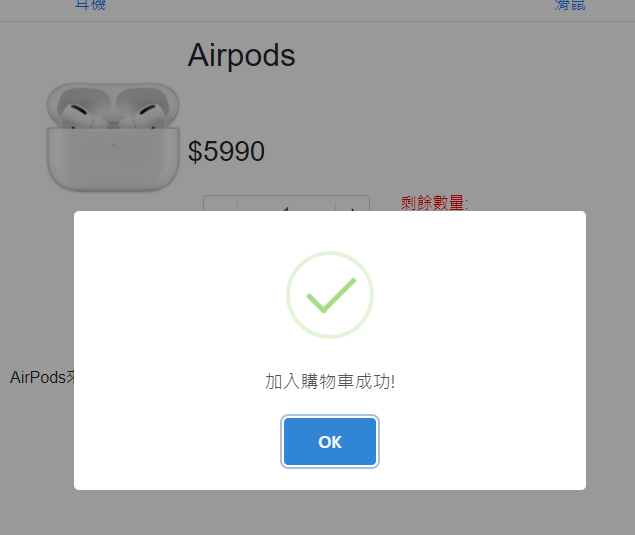The image size is (635, 535).
Task: Focus the quantity number field
Action: (286, 204)
